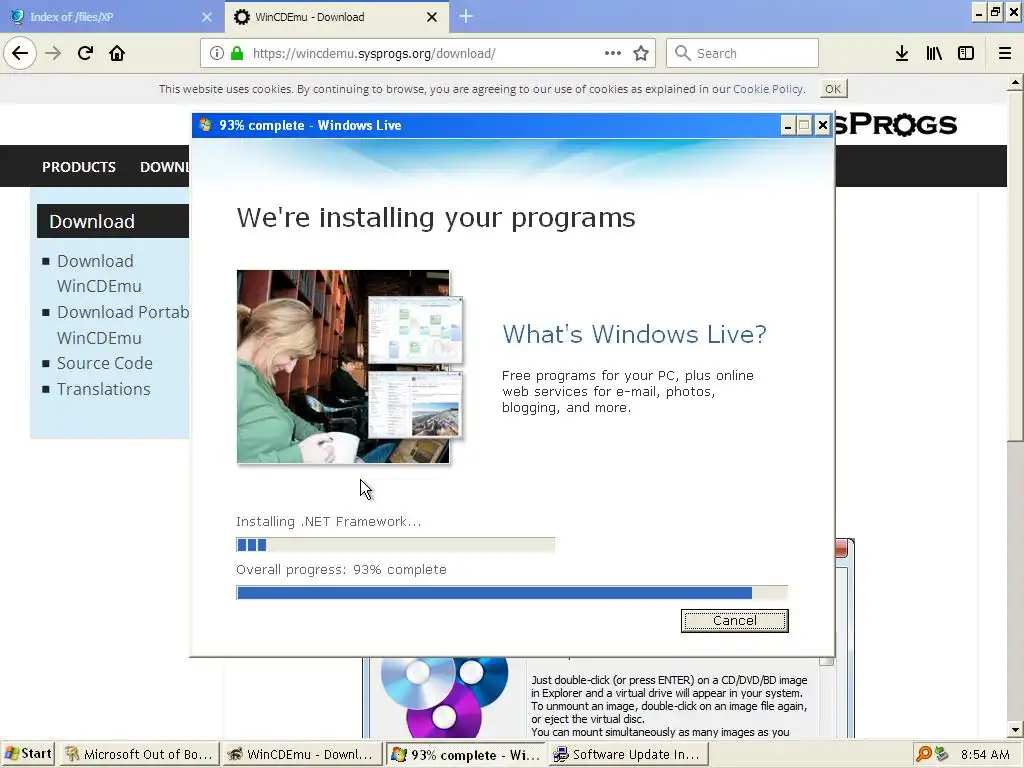The width and height of the screenshot is (1024, 768).
Task: Close the WinCDEmu - Download tab
Action: pyautogui.click(x=432, y=17)
